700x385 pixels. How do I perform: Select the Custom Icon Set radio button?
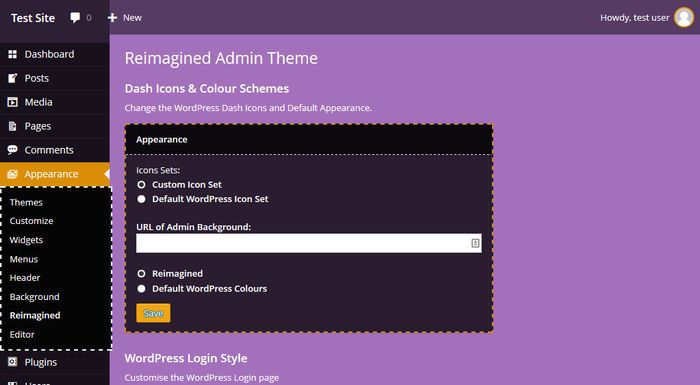tap(142, 184)
